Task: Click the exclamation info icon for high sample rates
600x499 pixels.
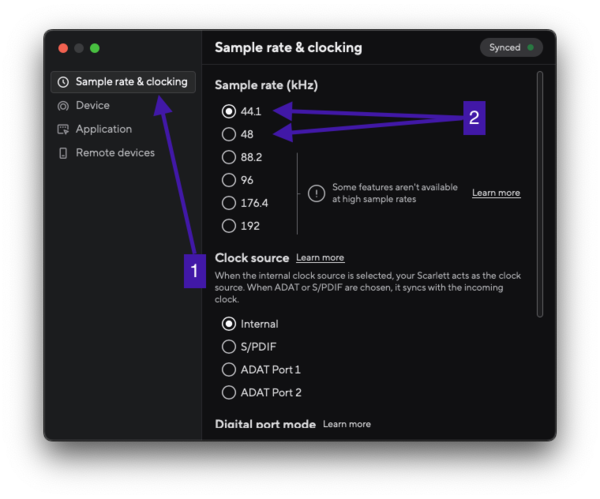Action: [x=316, y=193]
